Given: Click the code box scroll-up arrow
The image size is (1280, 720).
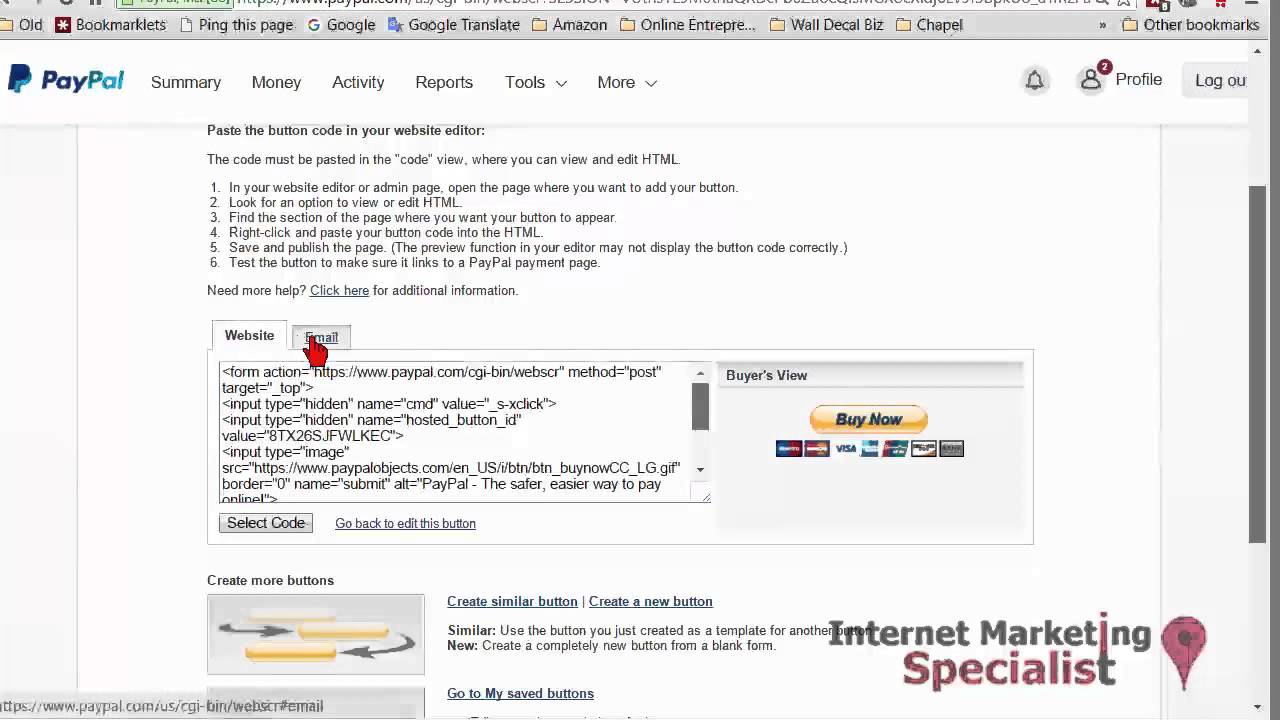Looking at the screenshot, I should pyautogui.click(x=700, y=373).
